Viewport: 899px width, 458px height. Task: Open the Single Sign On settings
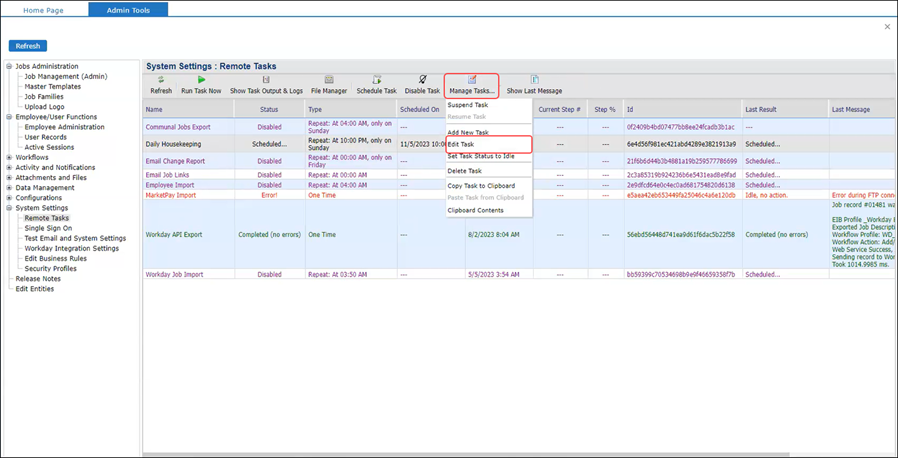pyautogui.click(x=48, y=228)
